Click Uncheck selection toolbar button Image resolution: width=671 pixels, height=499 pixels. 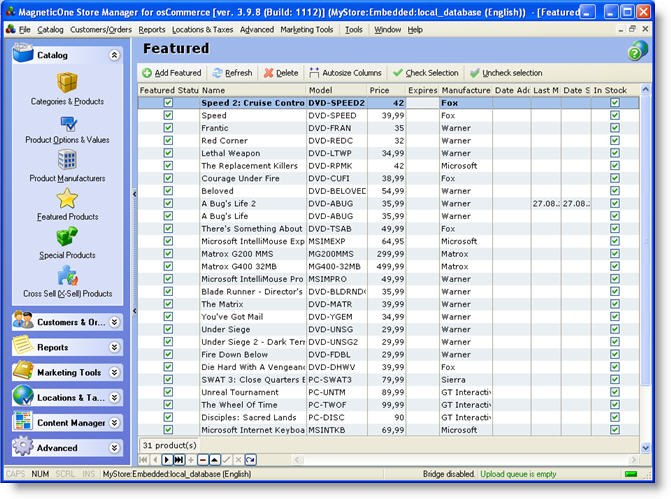coord(506,73)
